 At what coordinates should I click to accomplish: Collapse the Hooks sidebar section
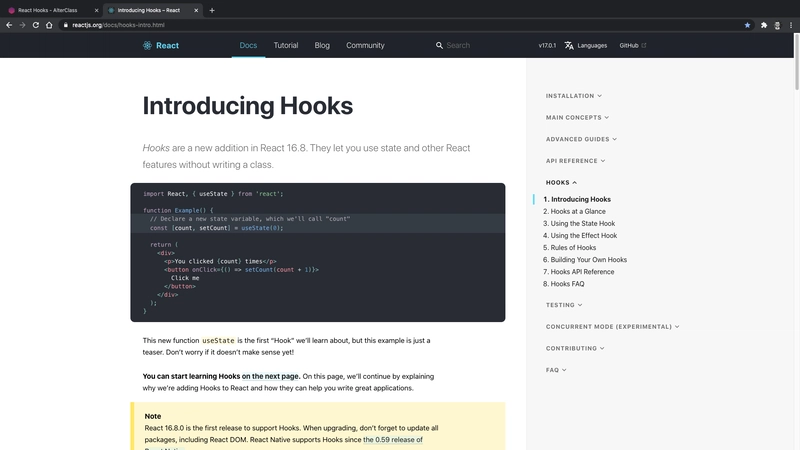point(561,183)
